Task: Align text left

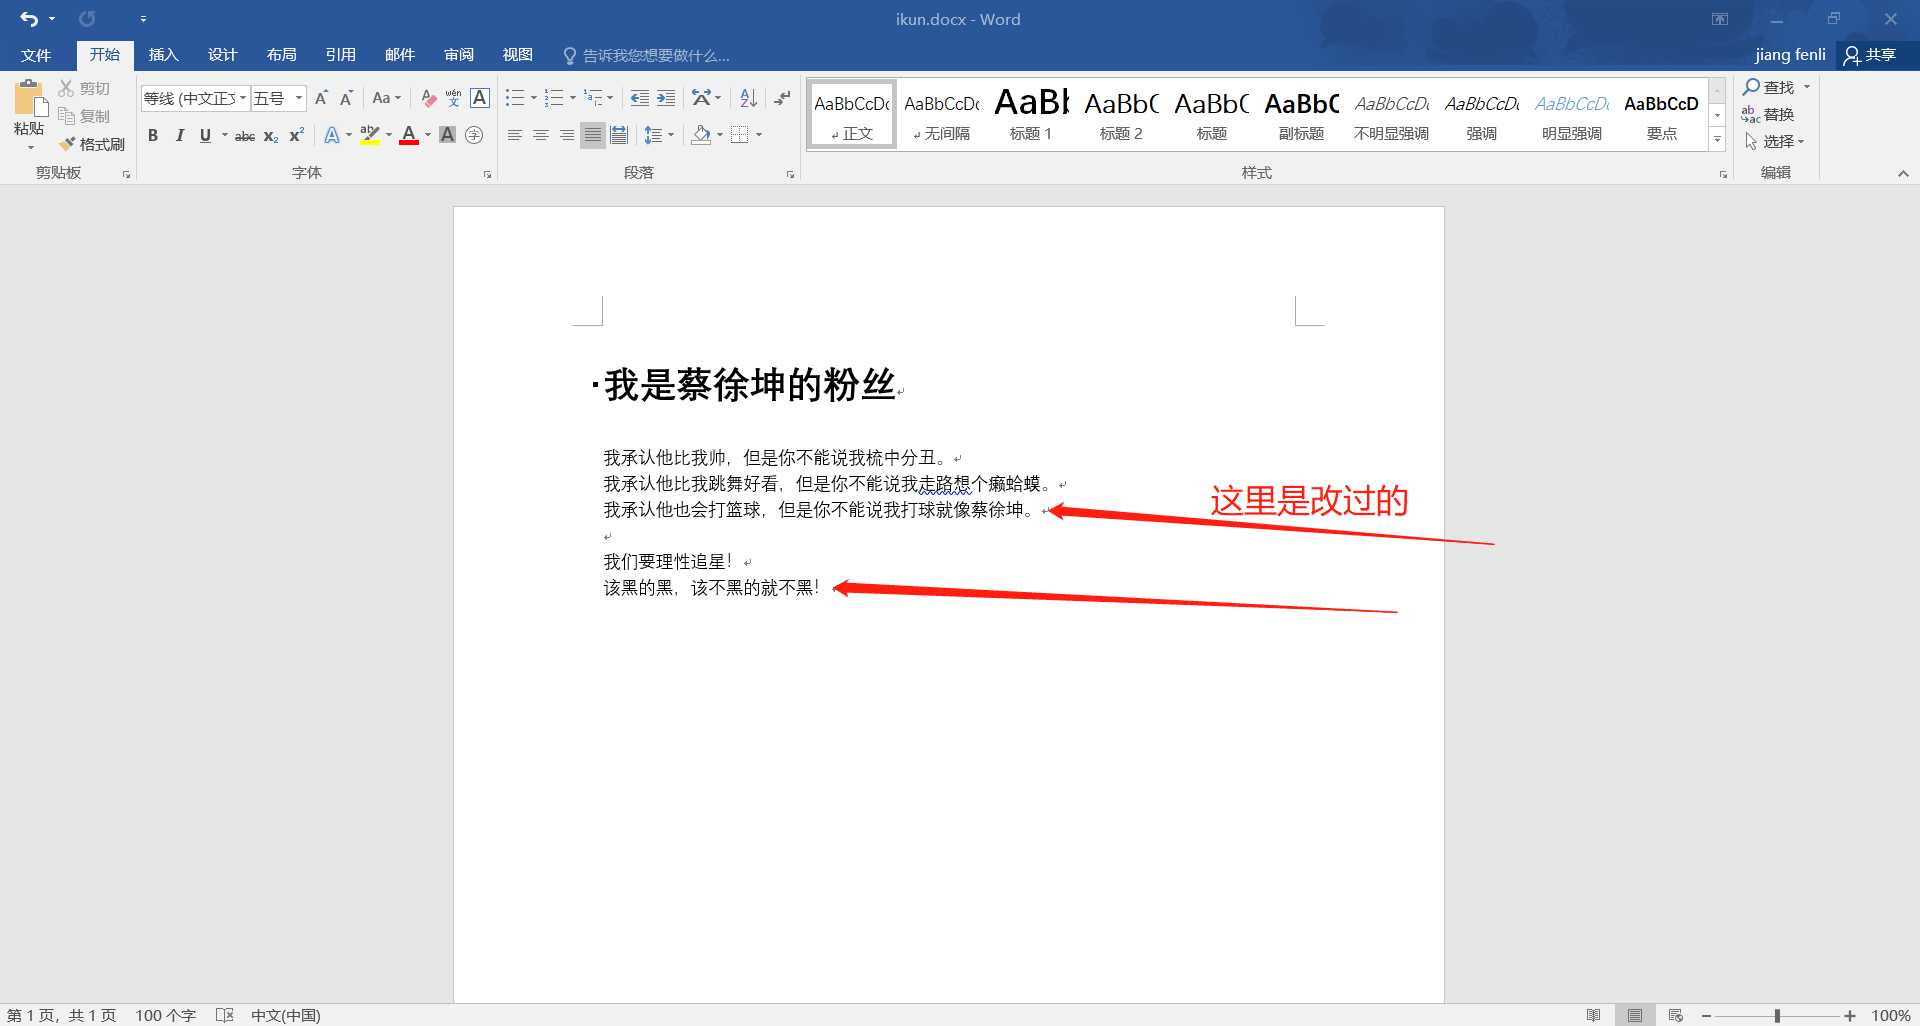Action: tap(515, 135)
